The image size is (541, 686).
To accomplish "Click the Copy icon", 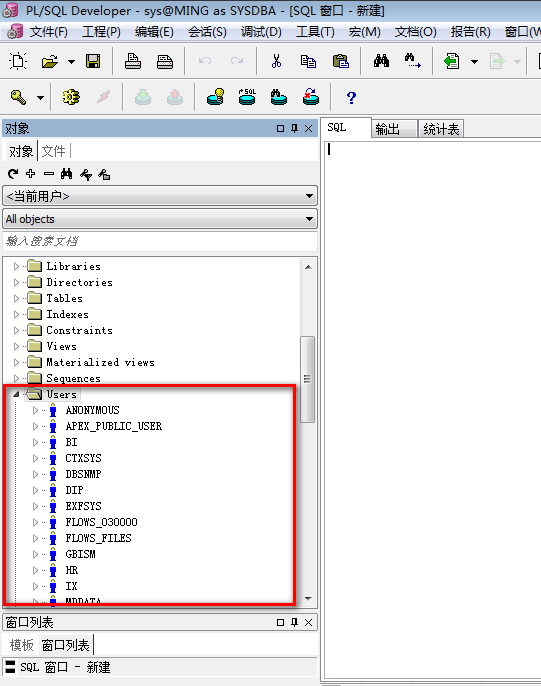I will click(x=308, y=61).
